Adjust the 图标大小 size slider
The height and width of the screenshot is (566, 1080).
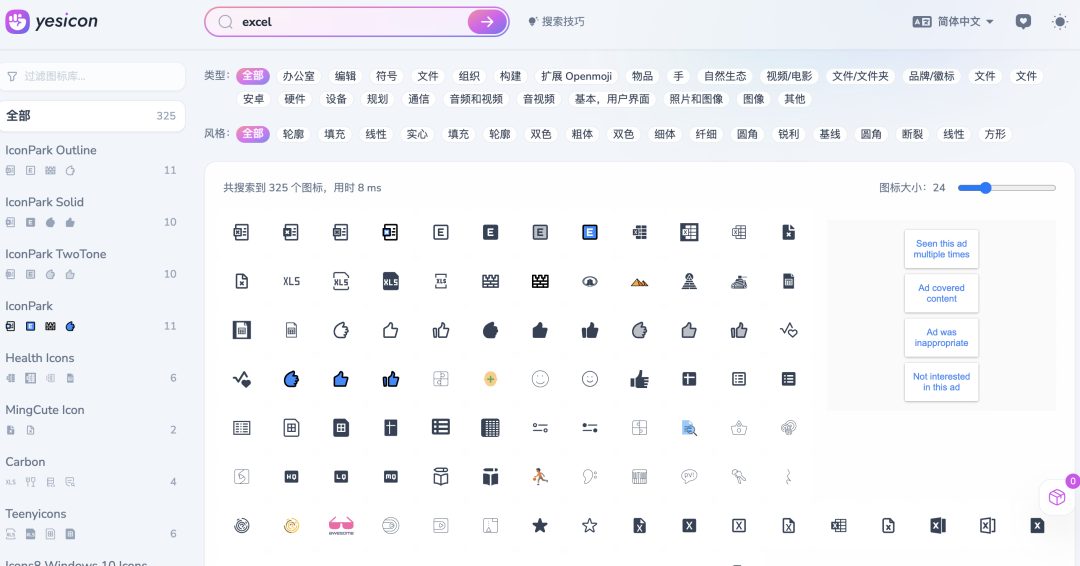(x=1006, y=188)
